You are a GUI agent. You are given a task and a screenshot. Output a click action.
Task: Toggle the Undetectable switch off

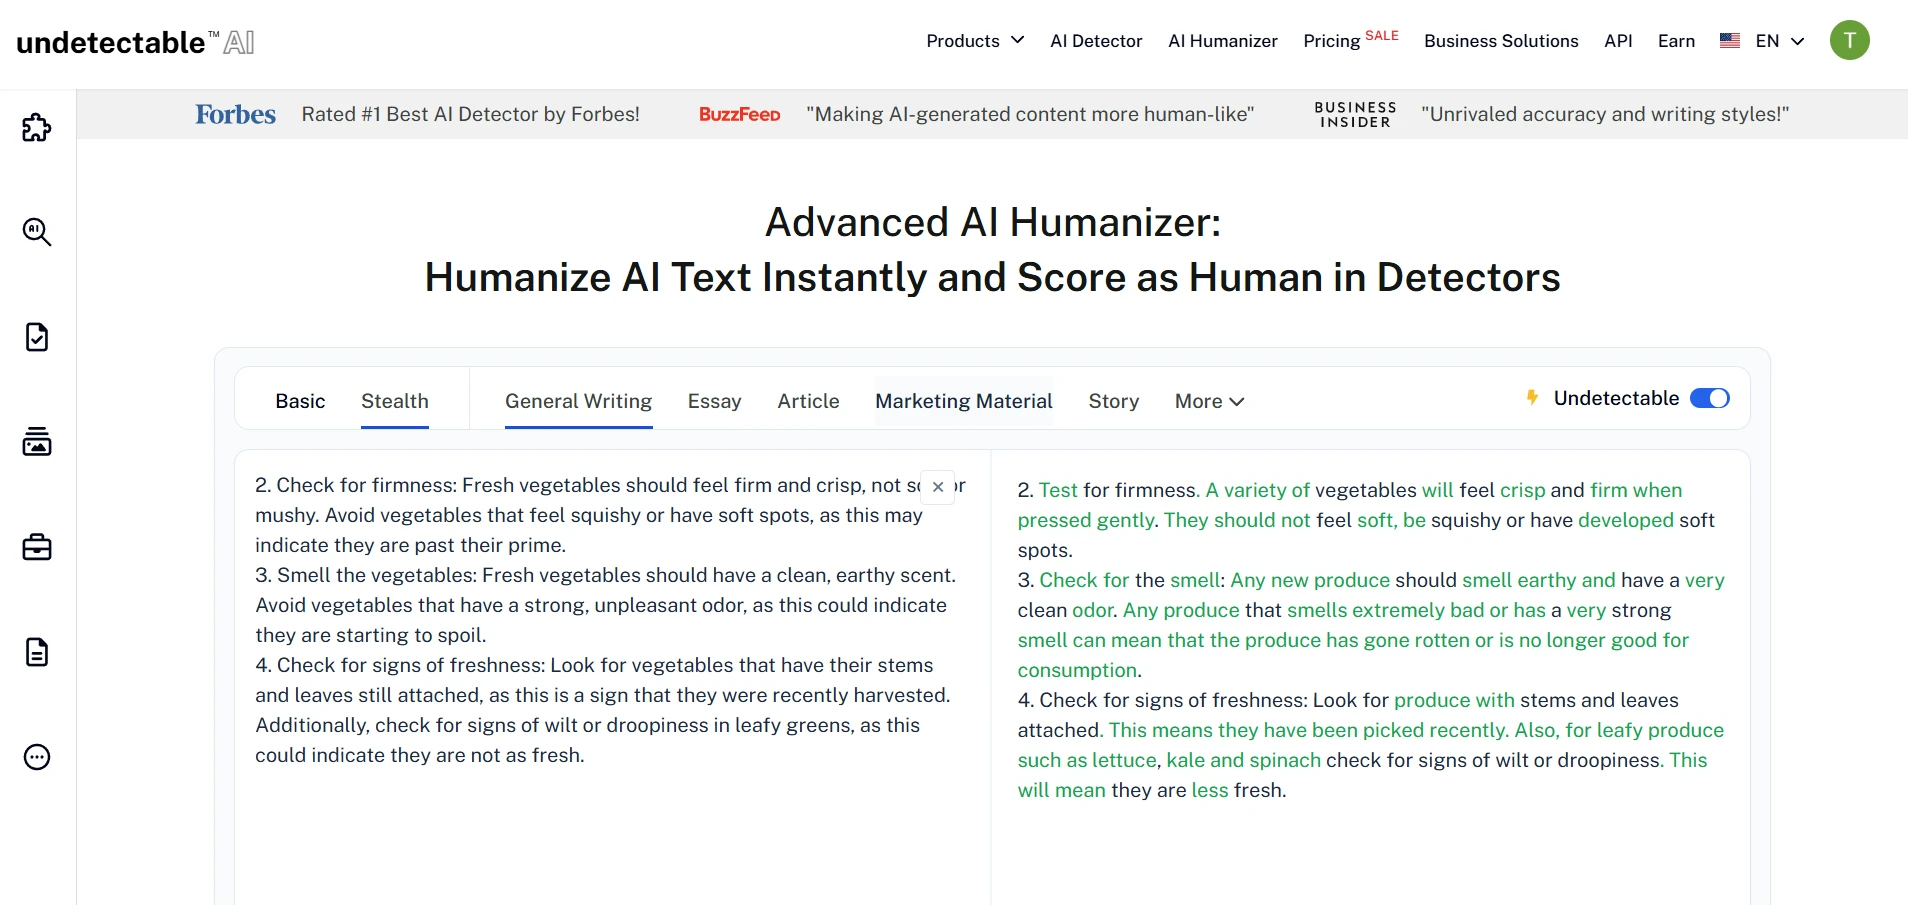(x=1709, y=398)
